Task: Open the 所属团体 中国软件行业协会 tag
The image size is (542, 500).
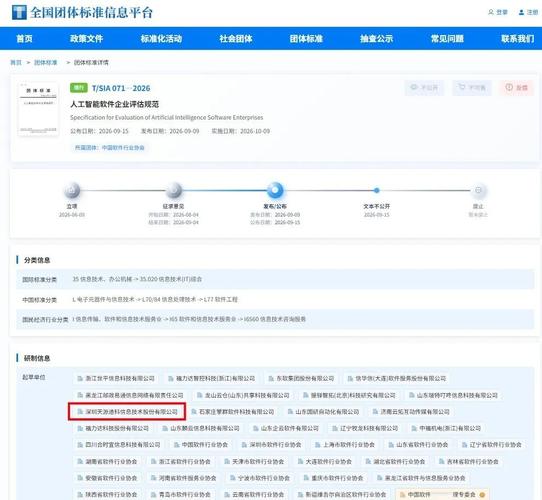Action: (110, 148)
